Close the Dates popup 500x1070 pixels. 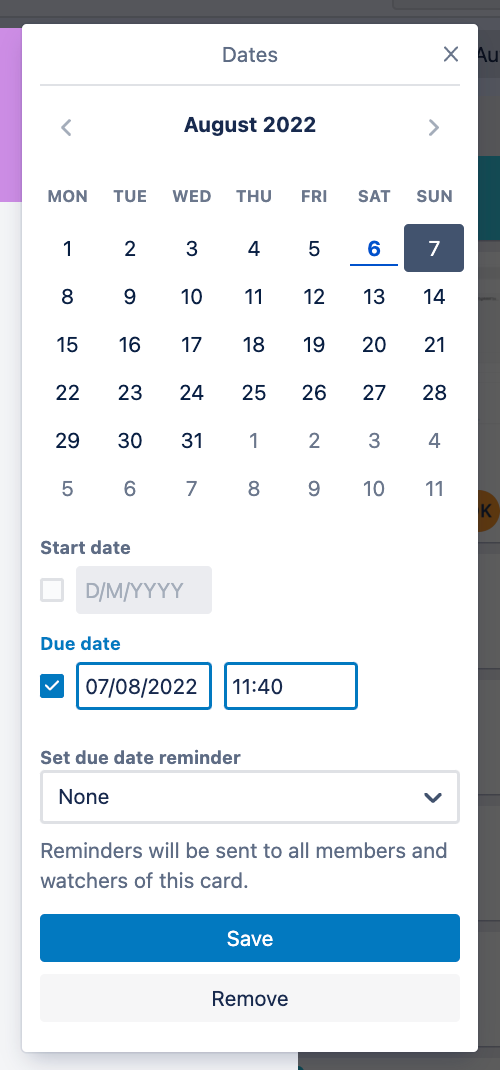pos(451,55)
